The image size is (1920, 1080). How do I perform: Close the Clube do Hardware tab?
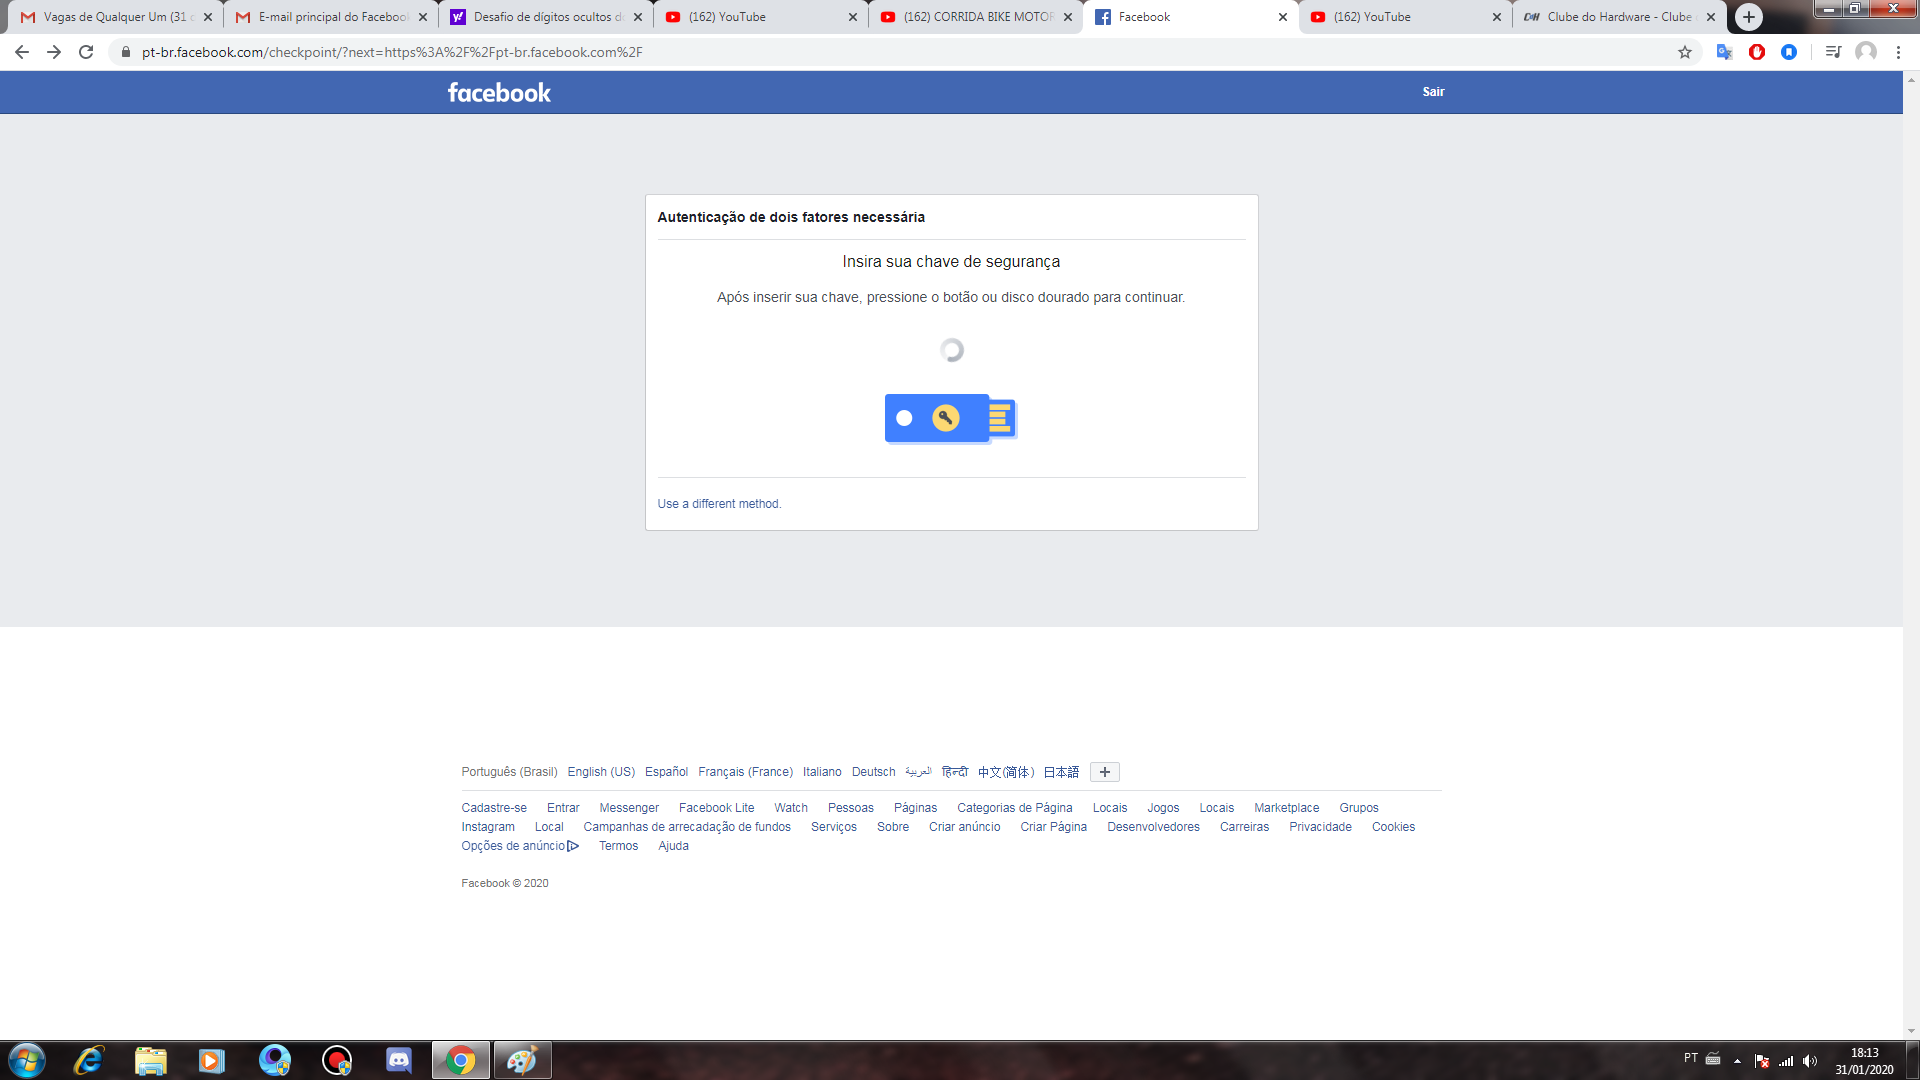pos(1711,17)
